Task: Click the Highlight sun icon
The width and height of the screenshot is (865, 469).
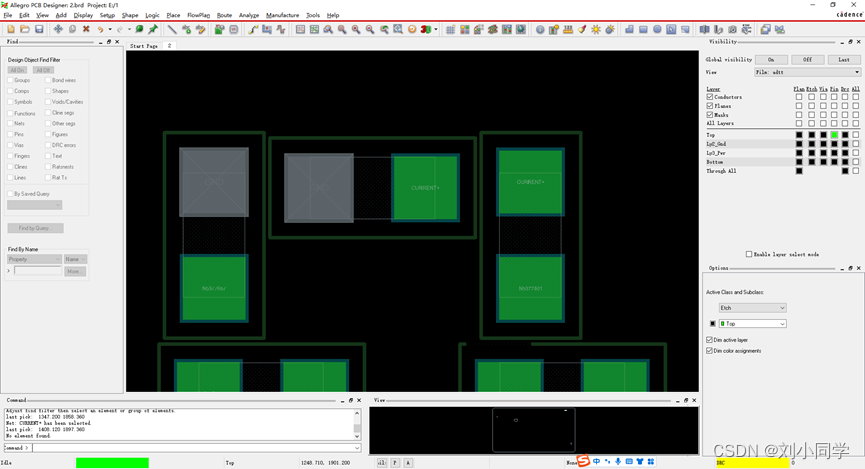Action: (596, 29)
